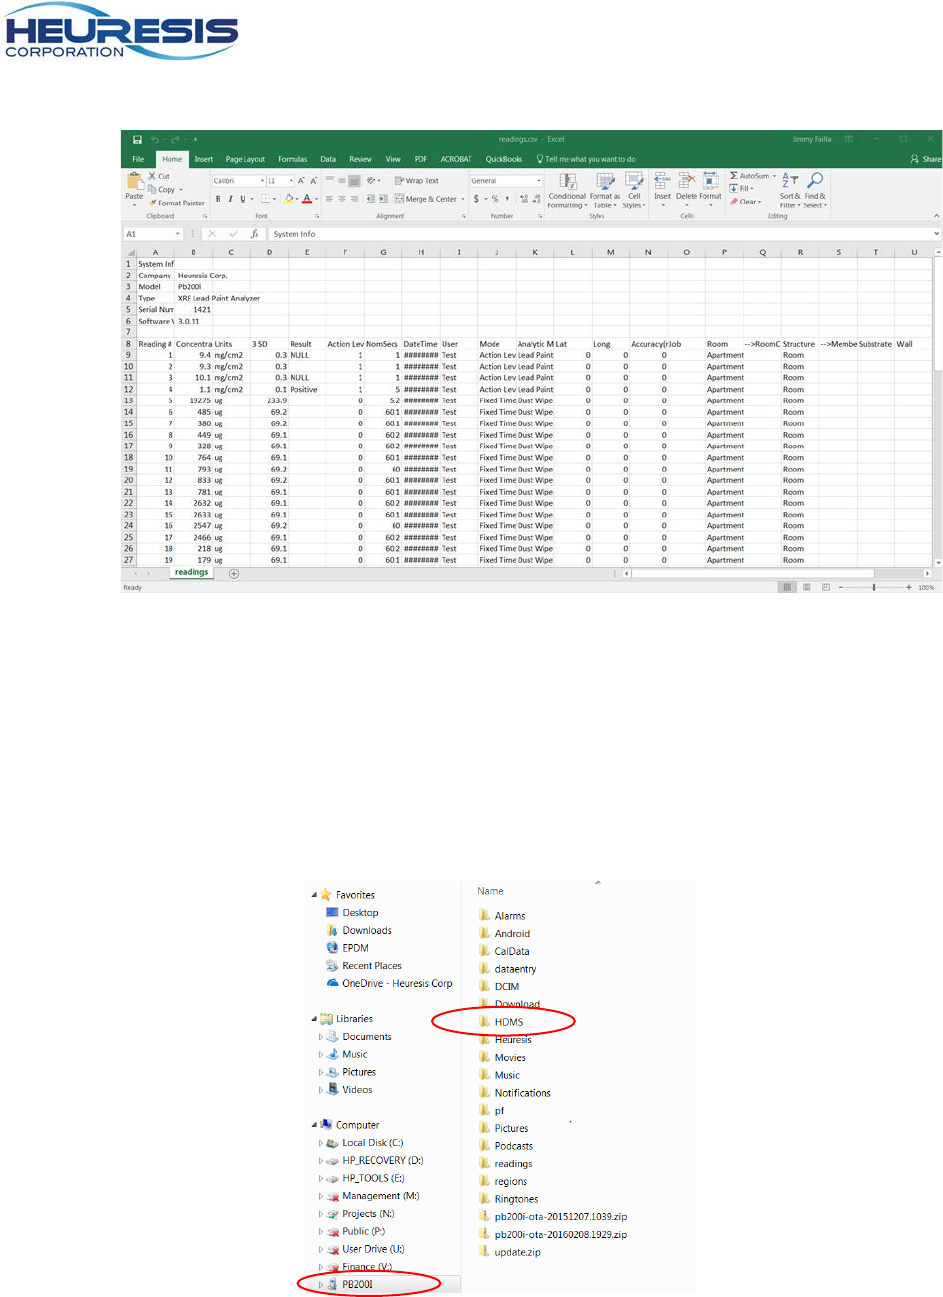Add a new sheet with plus icon
943x1297 pixels.
click(234, 573)
